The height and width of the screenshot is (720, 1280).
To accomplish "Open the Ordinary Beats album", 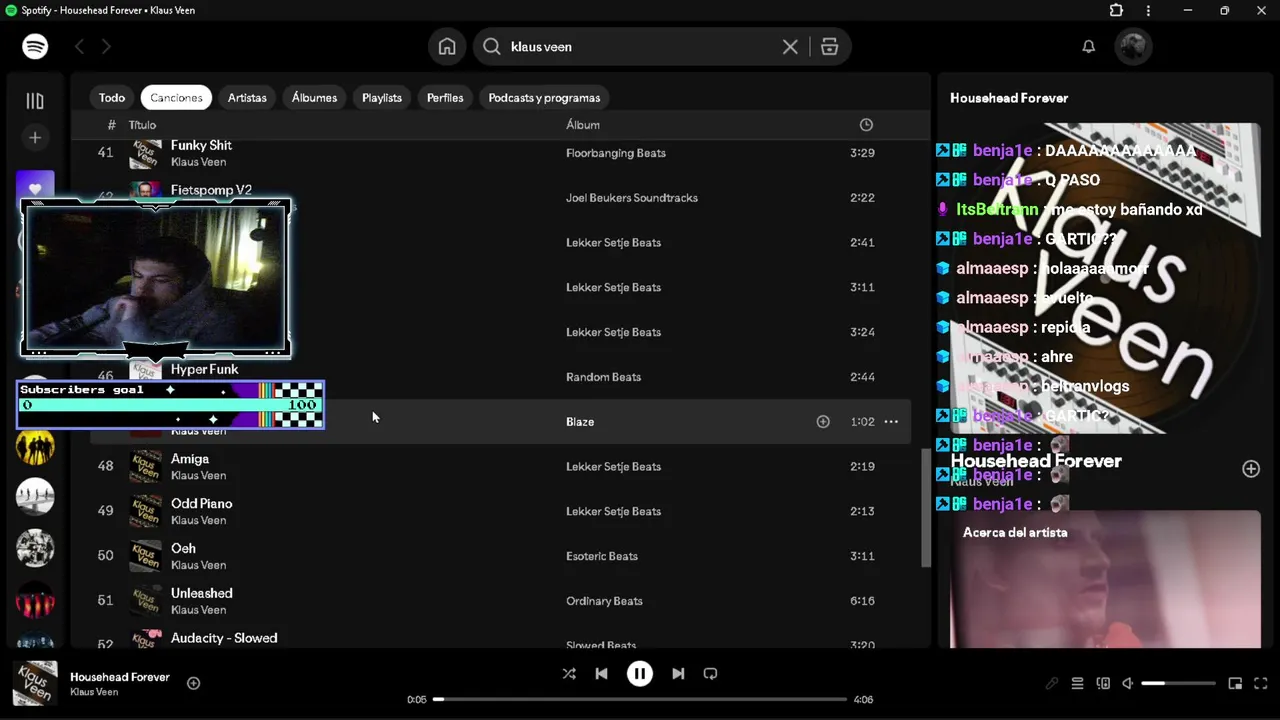I will 604,601.
